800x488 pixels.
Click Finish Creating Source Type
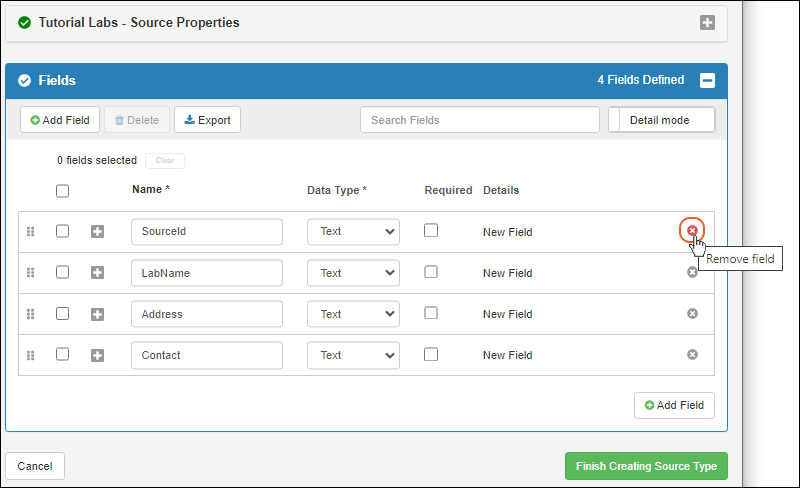(646, 466)
